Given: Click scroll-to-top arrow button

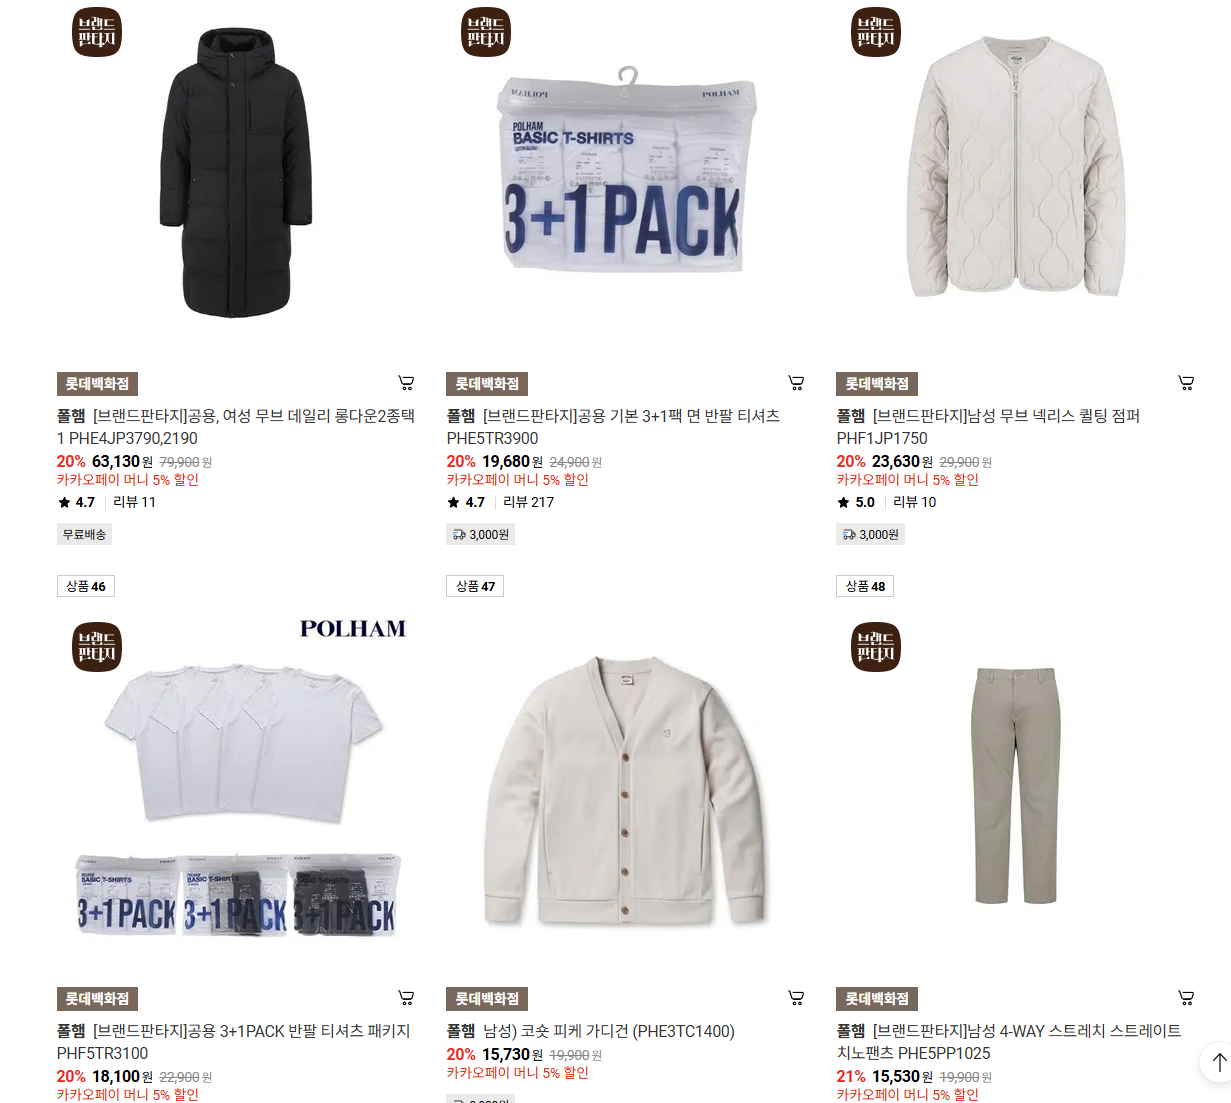Looking at the screenshot, I should click(x=1218, y=1061).
